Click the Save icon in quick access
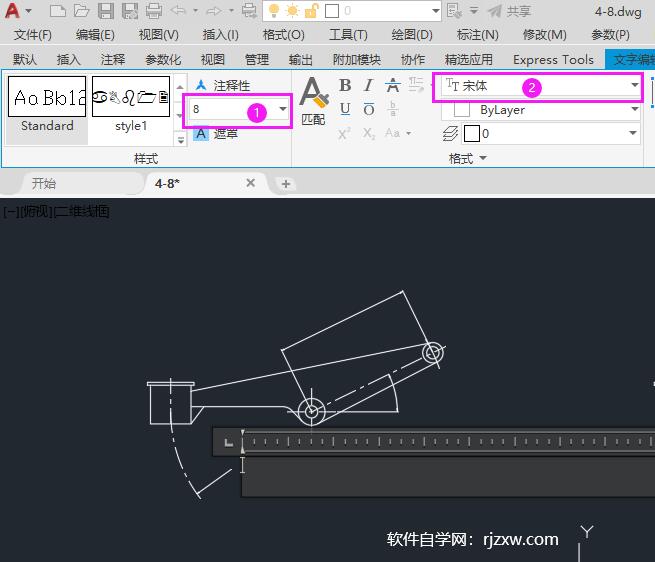The width and height of the screenshot is (655, 562). pyautogui.click(x=106, y=11)
